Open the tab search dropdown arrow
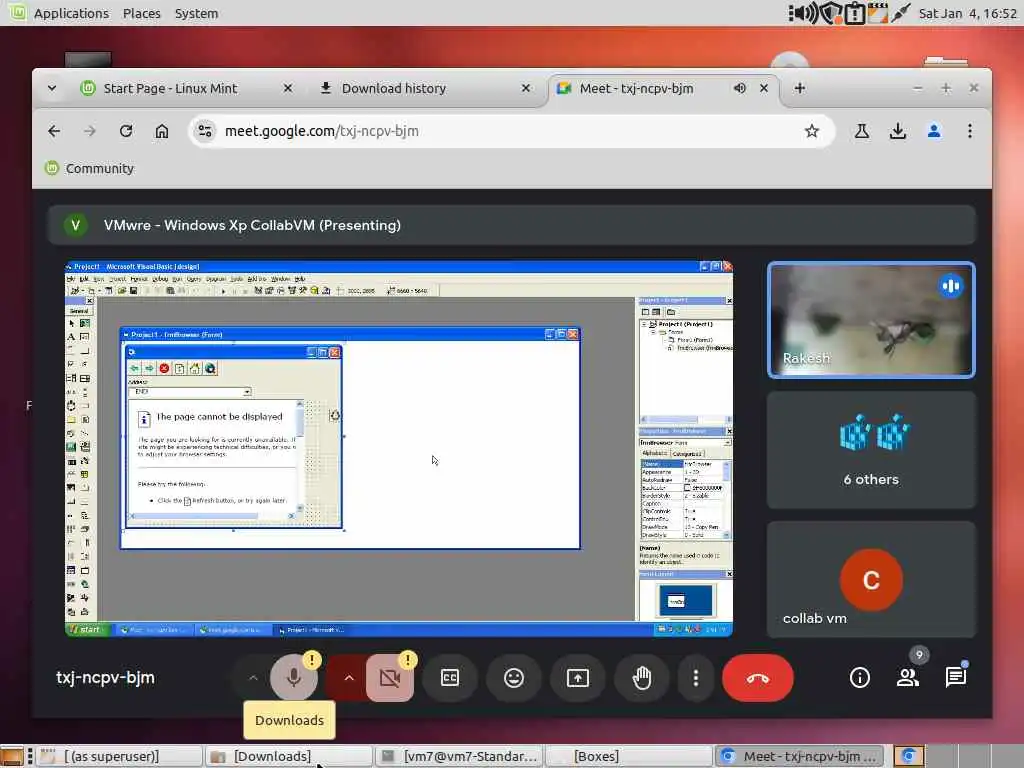 pos(52,88)
